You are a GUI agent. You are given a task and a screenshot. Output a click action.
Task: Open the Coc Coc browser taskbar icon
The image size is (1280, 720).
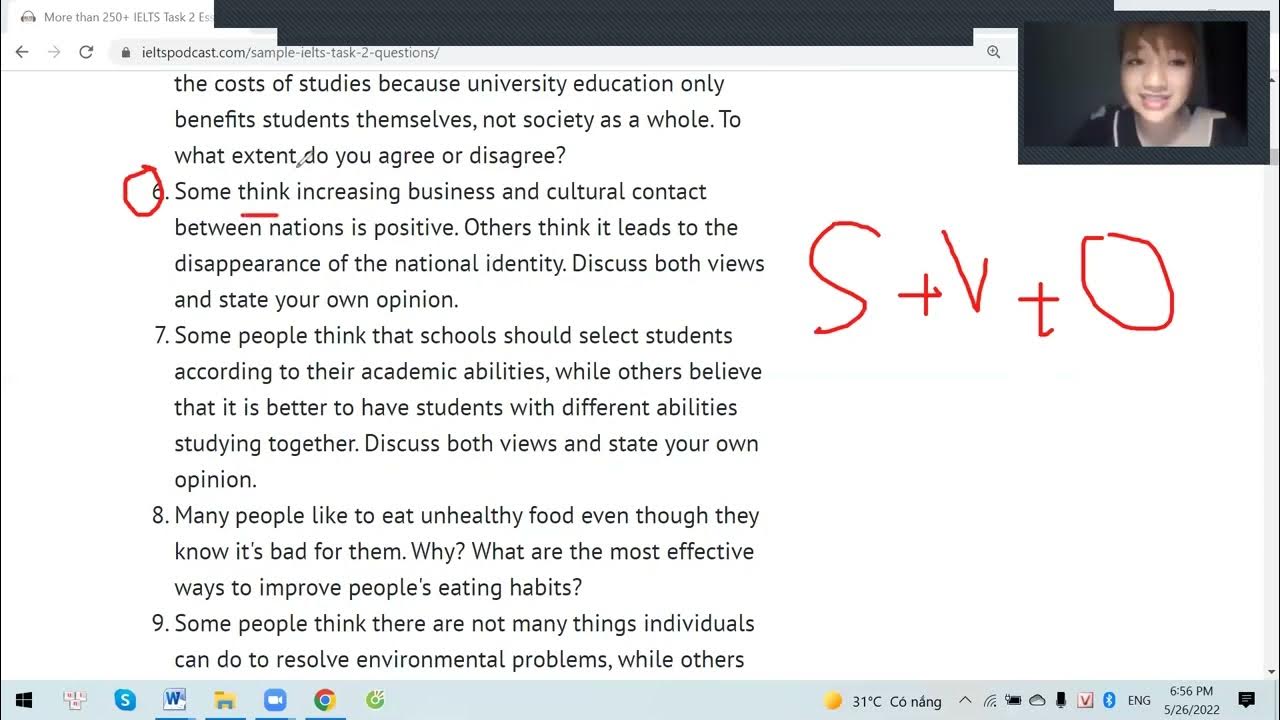tap(375, 700)
